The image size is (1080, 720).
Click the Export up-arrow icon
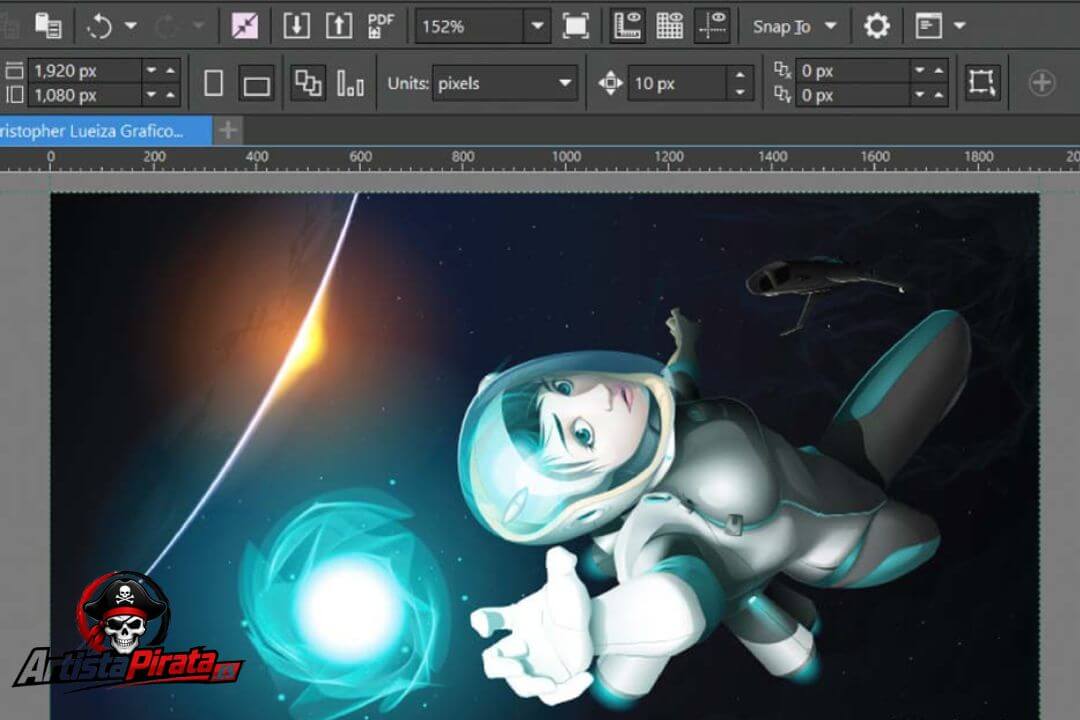click(339, 26)
